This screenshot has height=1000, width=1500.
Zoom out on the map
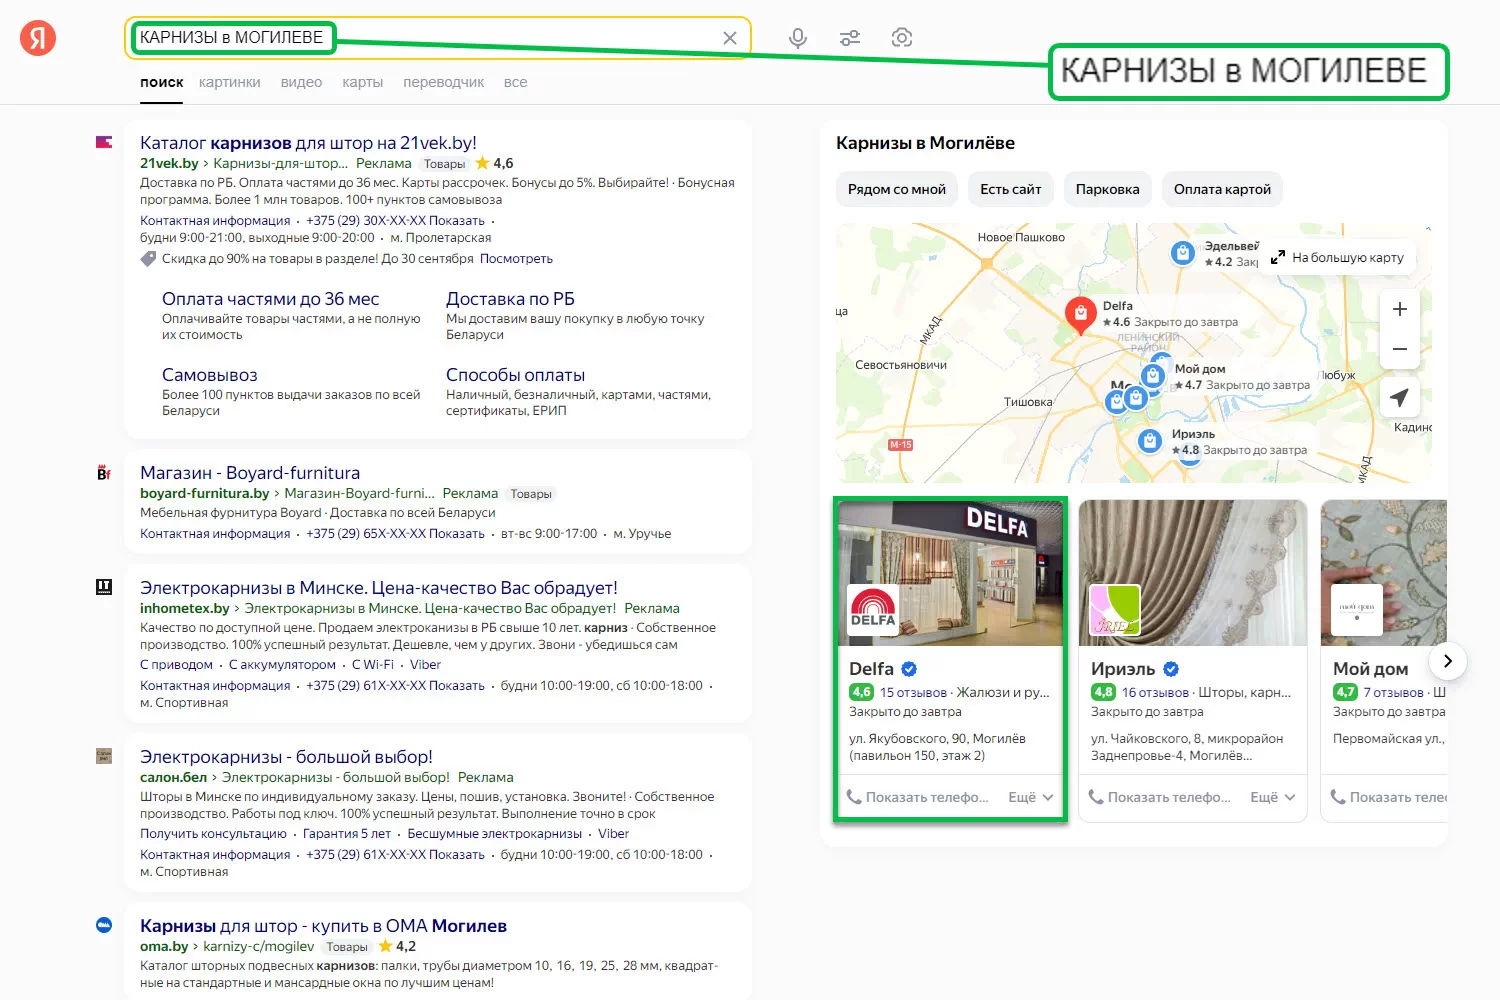click(1400, 350)
